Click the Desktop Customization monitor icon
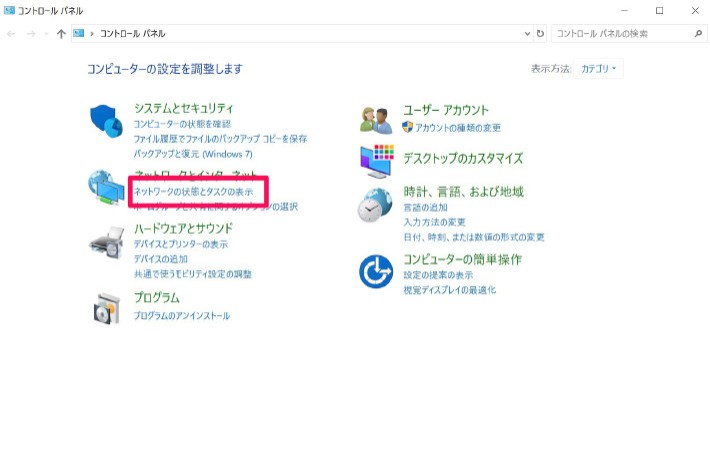The width and height of the screenshot is (710, 451). click(x=377, y=161)
